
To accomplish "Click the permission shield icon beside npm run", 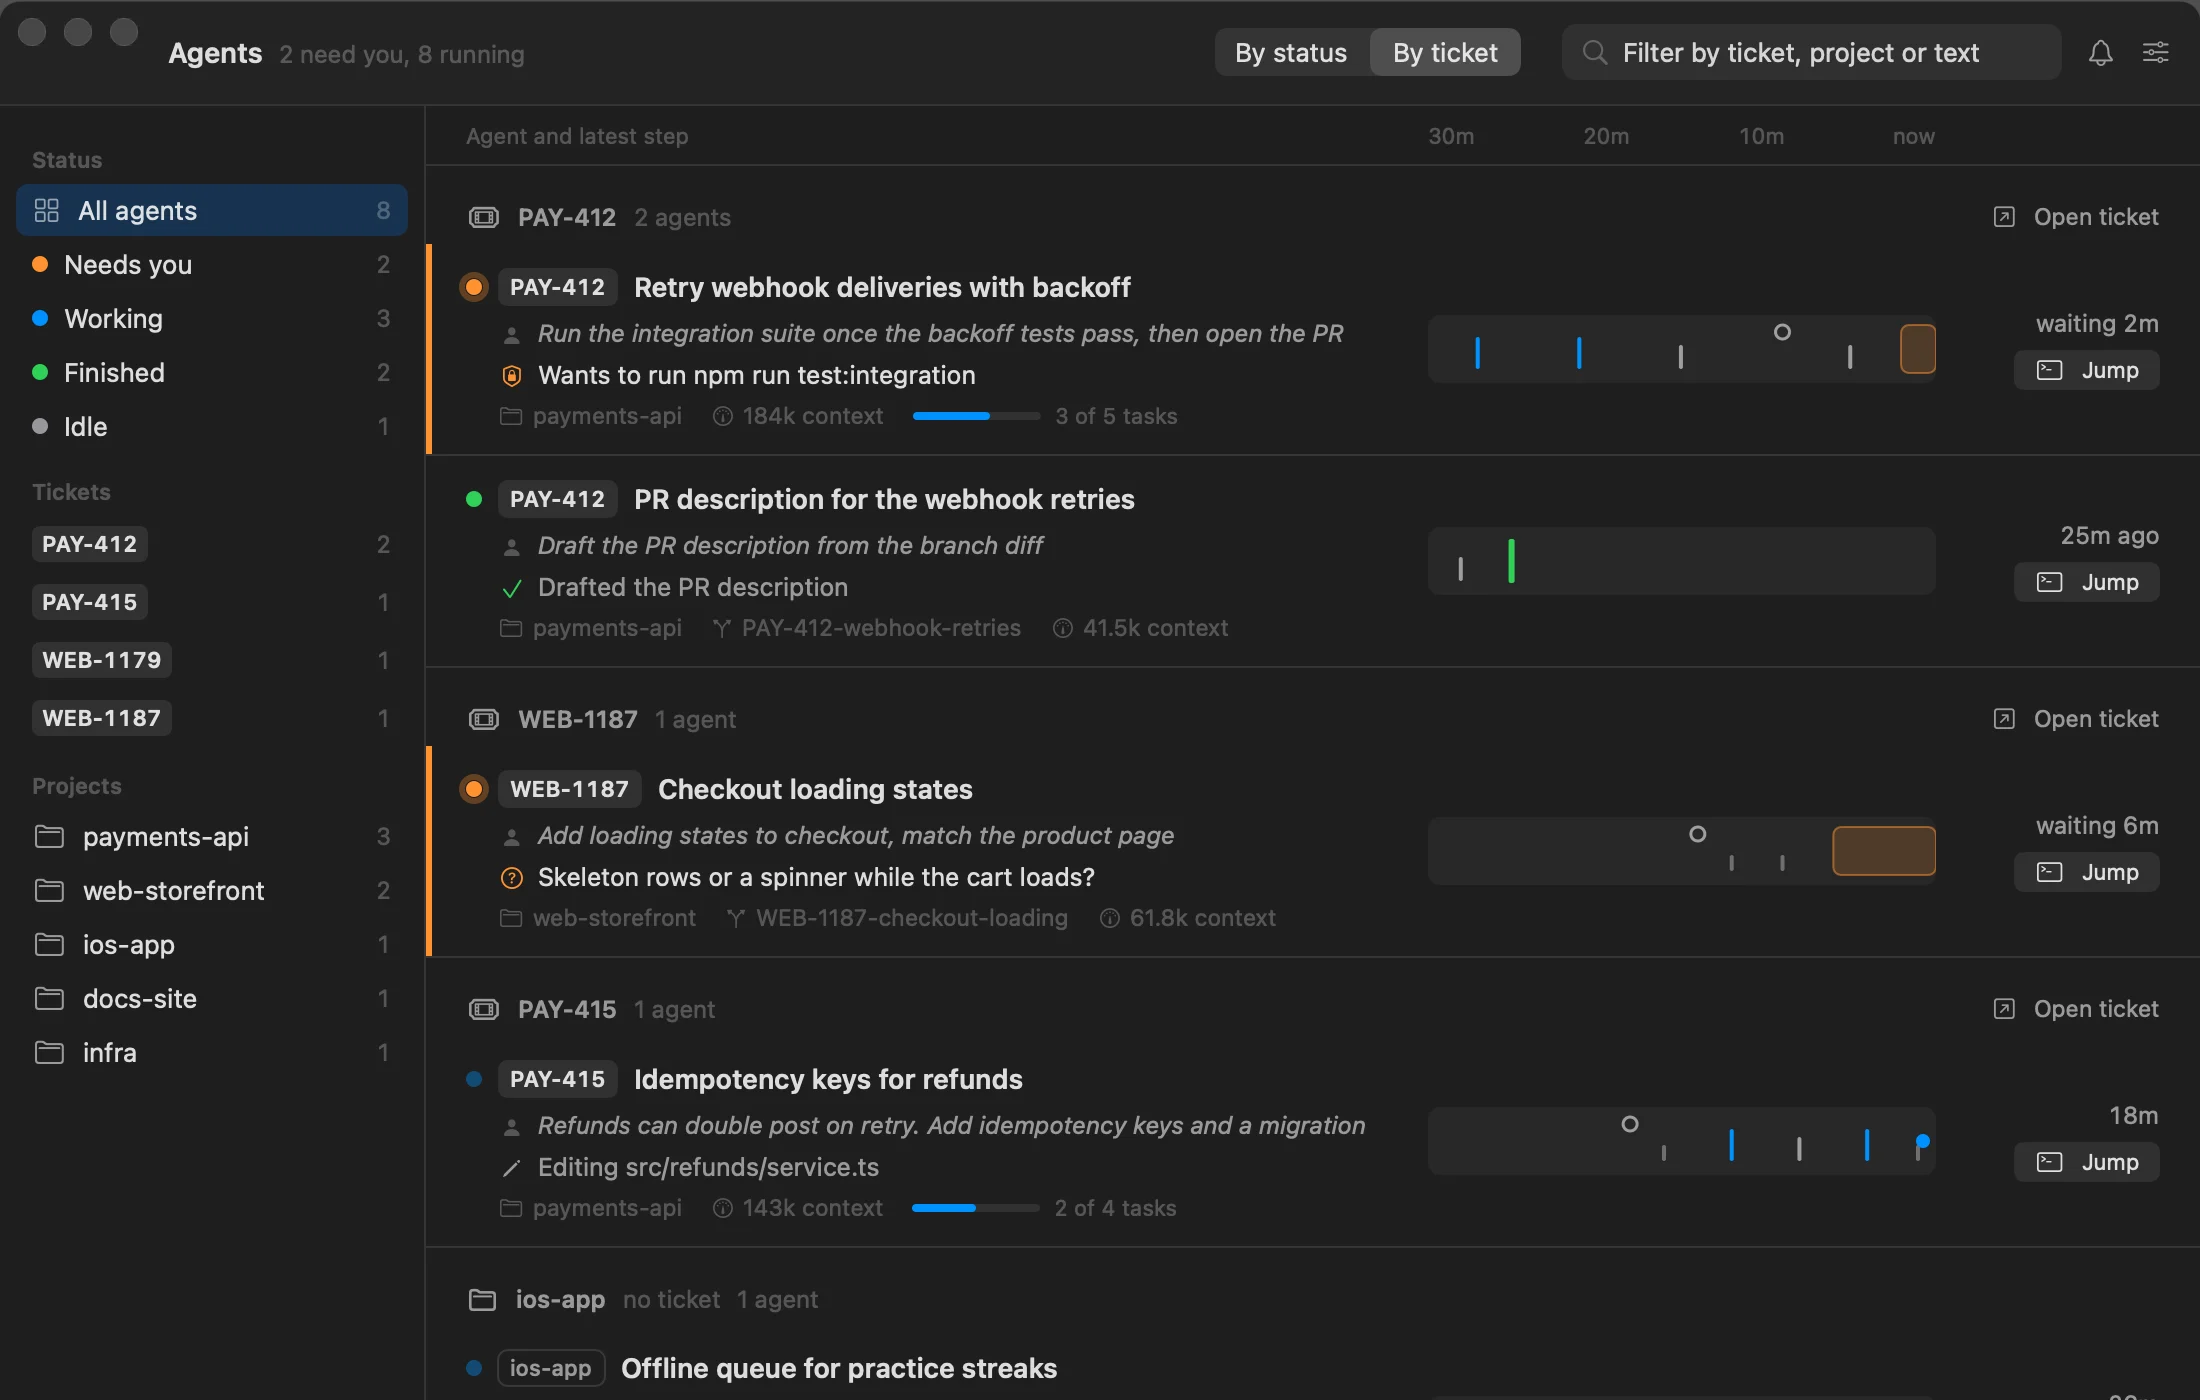I will coord(511,375).
